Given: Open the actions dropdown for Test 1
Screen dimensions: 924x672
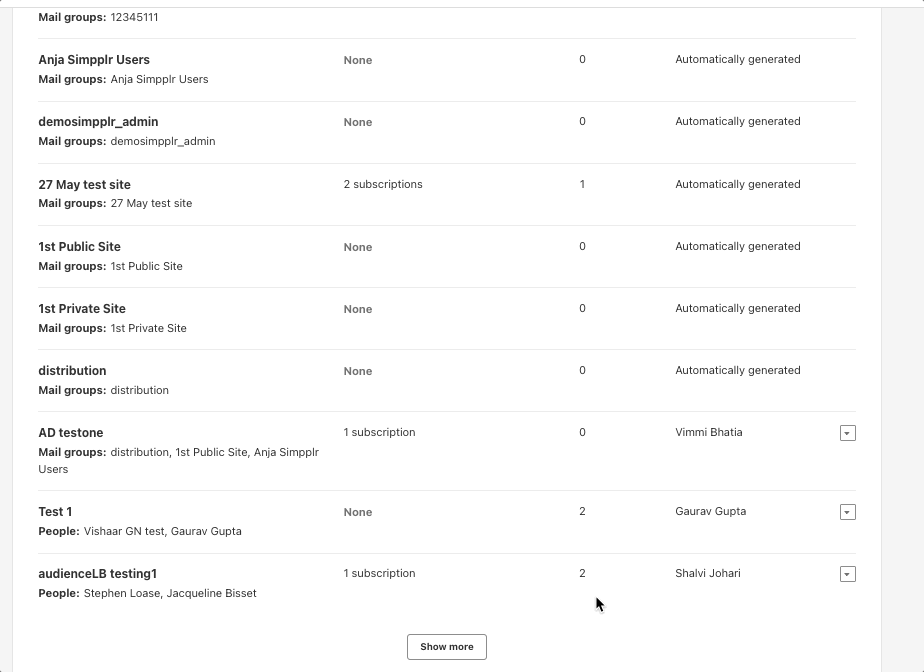Looking at the screenshot, I should [x=847, y=511].
